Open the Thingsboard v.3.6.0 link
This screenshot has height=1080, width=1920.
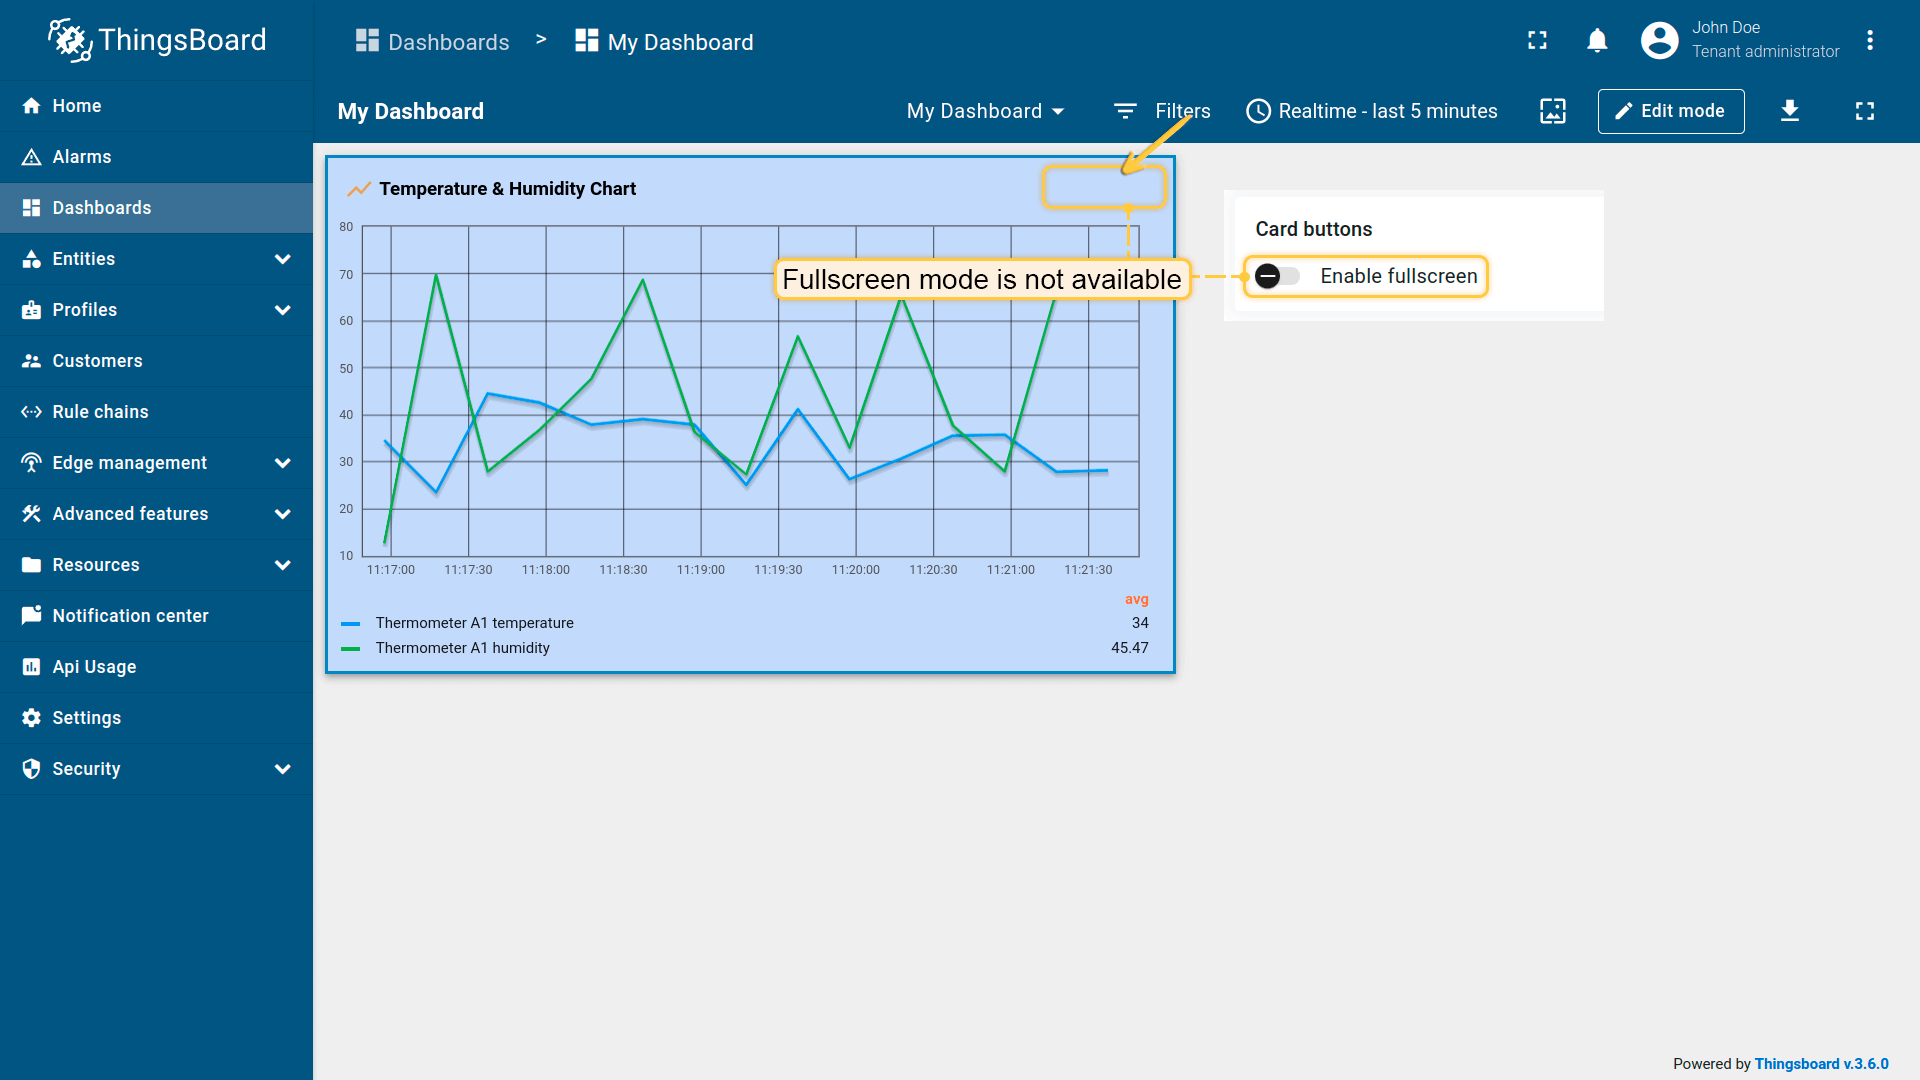tap(1821, 1064)
